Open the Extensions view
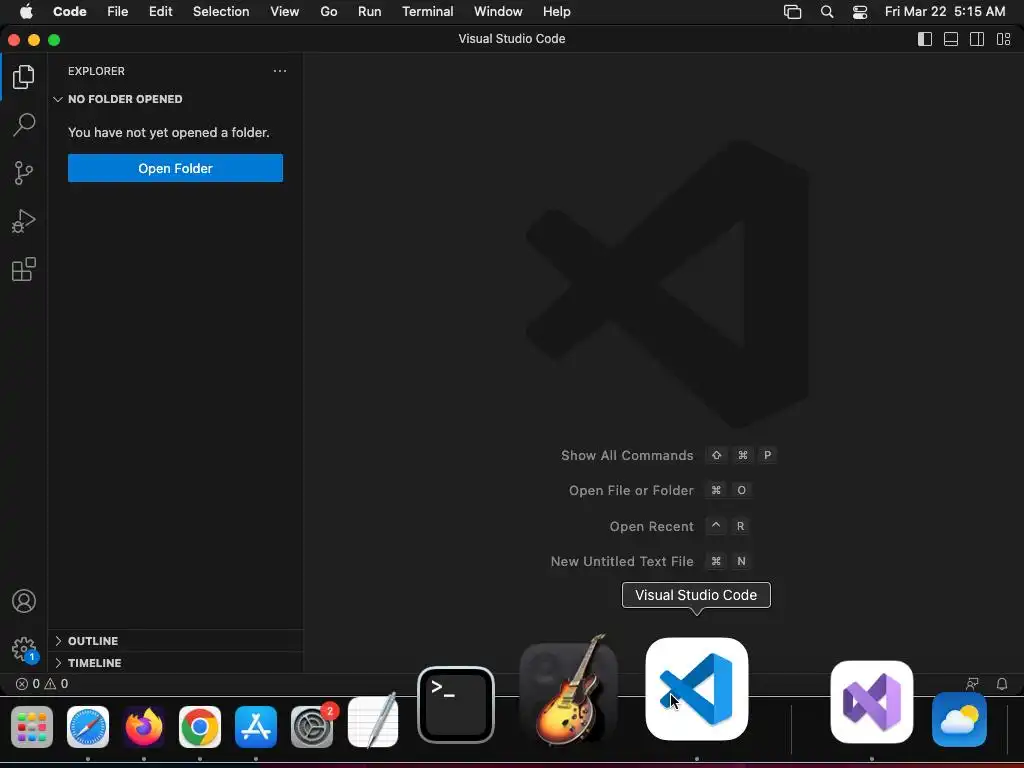Image resolution: width=1024 pixels, height=768 pixels. pyautogui.click(x=24, y=269)
